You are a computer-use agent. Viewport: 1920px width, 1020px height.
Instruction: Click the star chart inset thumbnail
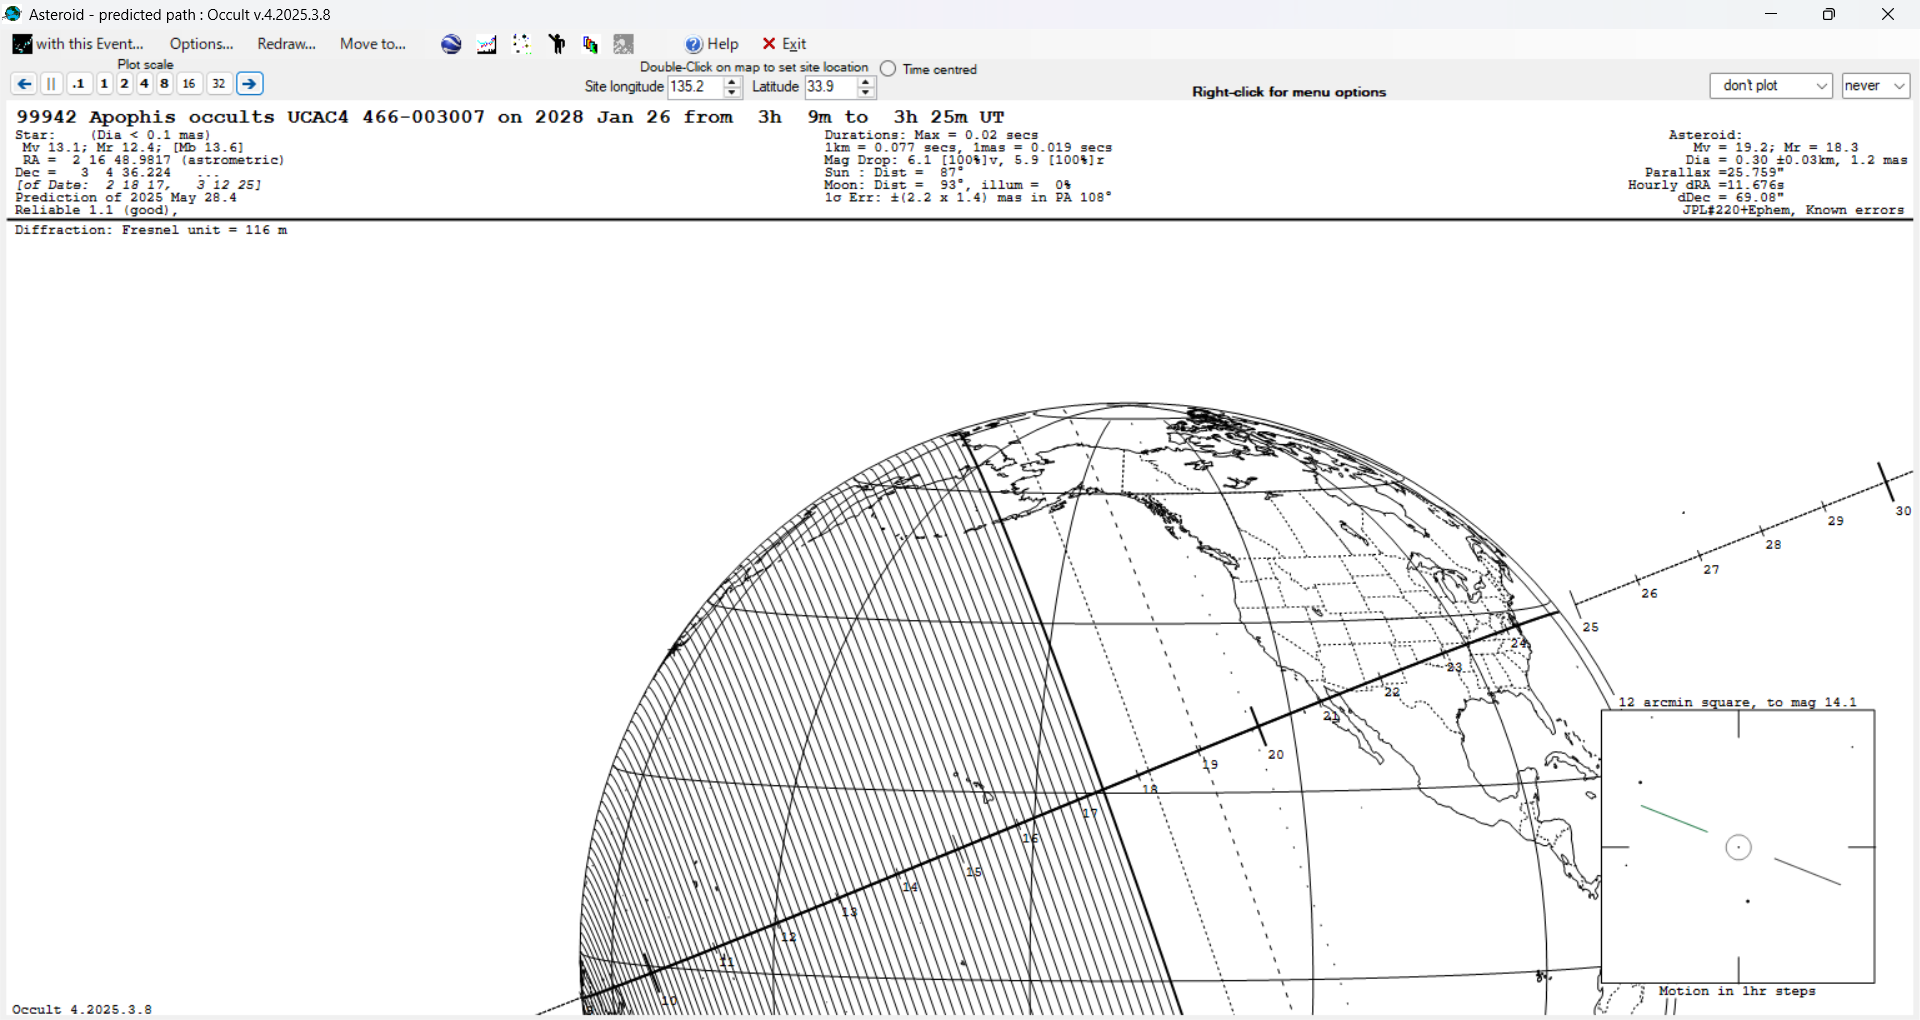tap(1738, 847)
